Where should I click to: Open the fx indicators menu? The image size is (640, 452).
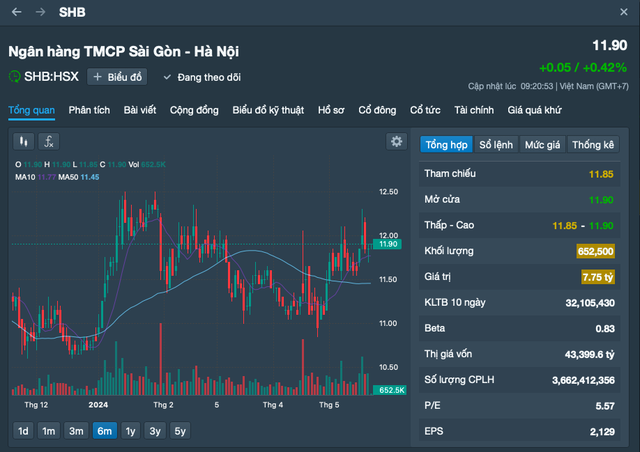pos(48,142)
